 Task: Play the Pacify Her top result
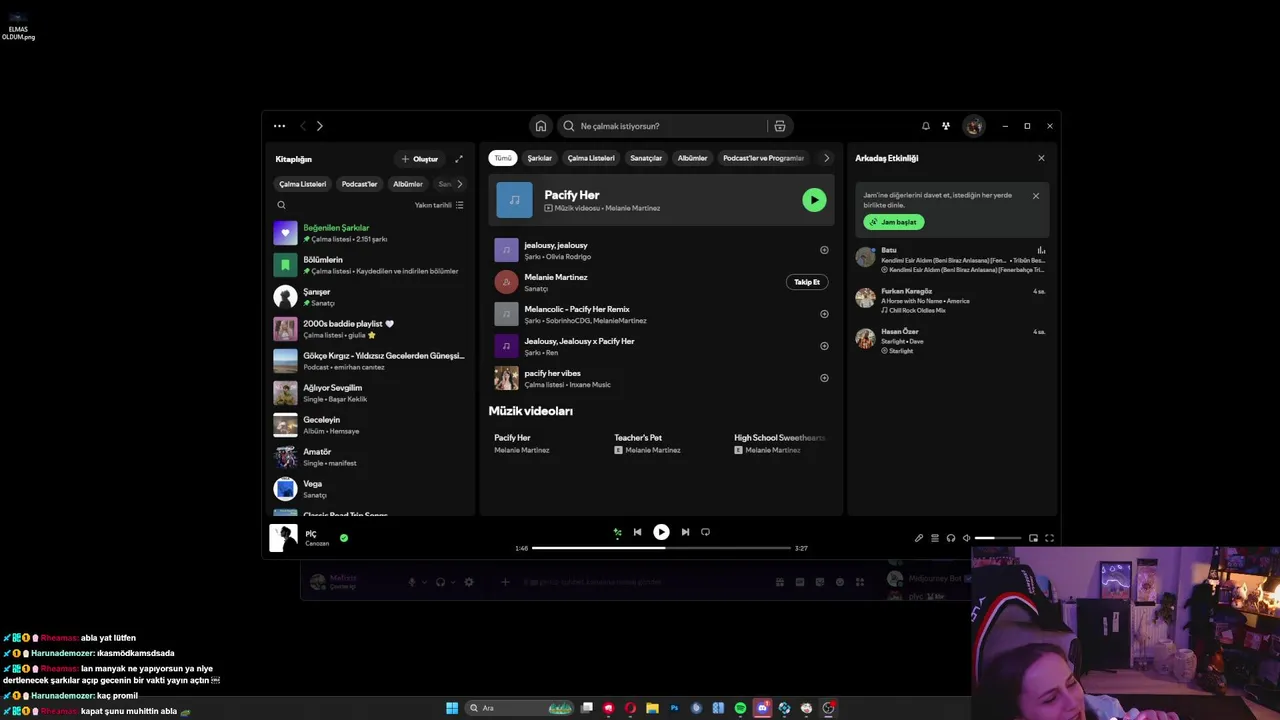tap(814, 200)
